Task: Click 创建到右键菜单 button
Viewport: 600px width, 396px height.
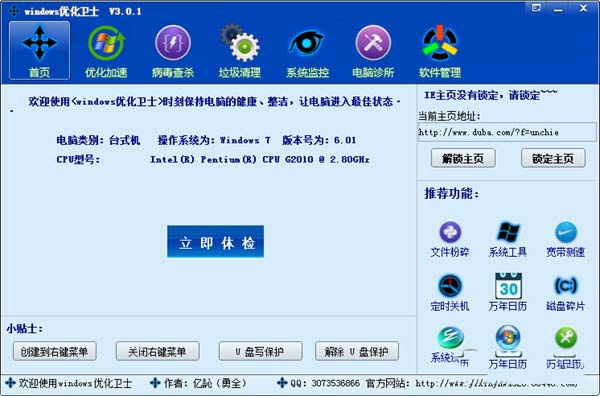Action: click(x=54, y=351)
